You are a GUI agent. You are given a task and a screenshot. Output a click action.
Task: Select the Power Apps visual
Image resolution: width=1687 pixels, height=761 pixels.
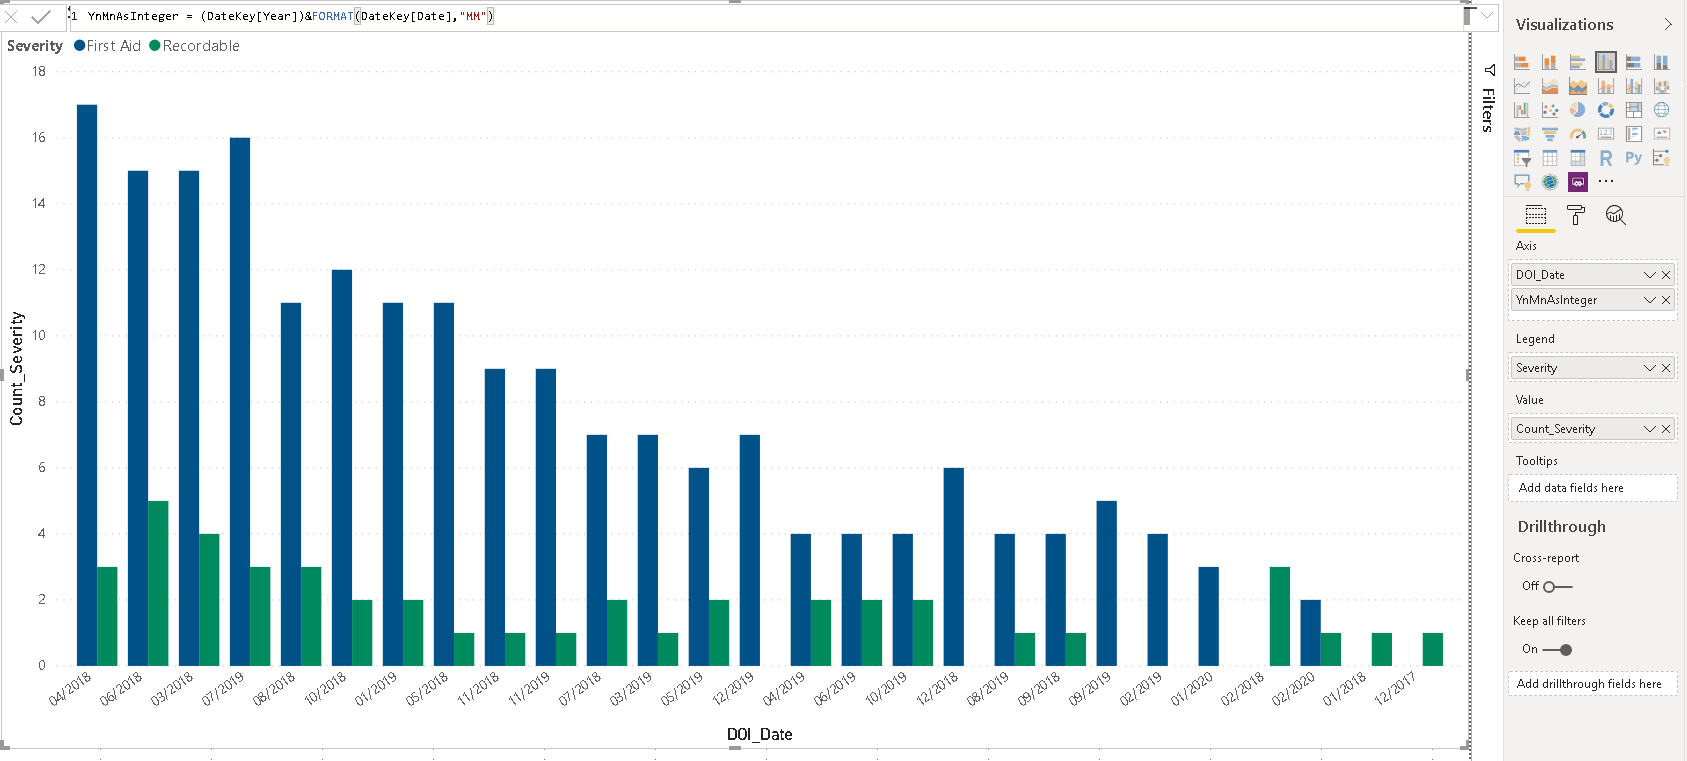tap(1578, 182)
